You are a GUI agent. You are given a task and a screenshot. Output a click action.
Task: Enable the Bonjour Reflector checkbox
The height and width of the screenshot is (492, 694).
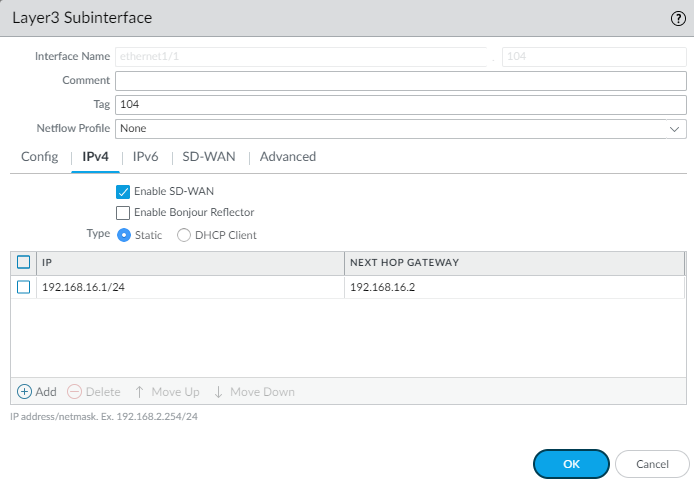123,212
